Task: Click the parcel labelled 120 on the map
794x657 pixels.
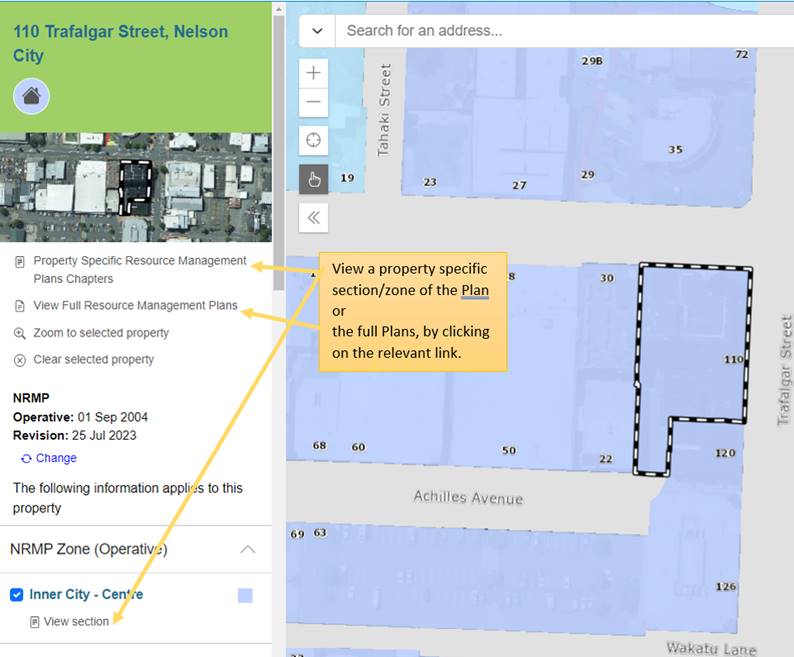Action: (x=725, y=453)
